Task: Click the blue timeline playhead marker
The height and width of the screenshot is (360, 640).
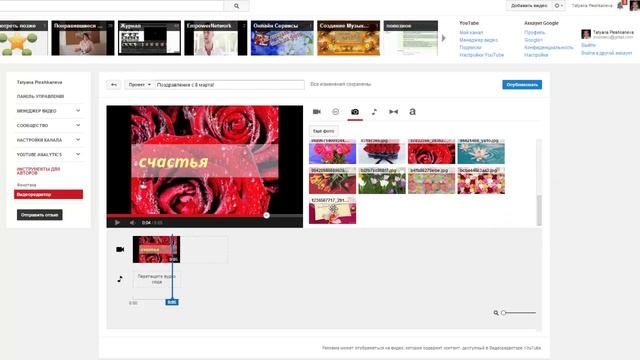Action: (172, 302)
